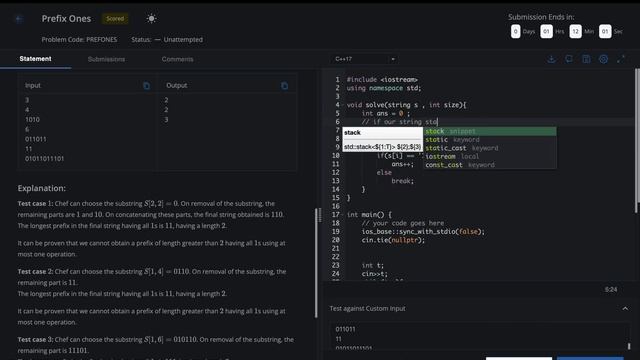The image size is (640, 360).
Task: Choose 'static_cast keyword' autocomplete suggestion
Action: (490, 148)
